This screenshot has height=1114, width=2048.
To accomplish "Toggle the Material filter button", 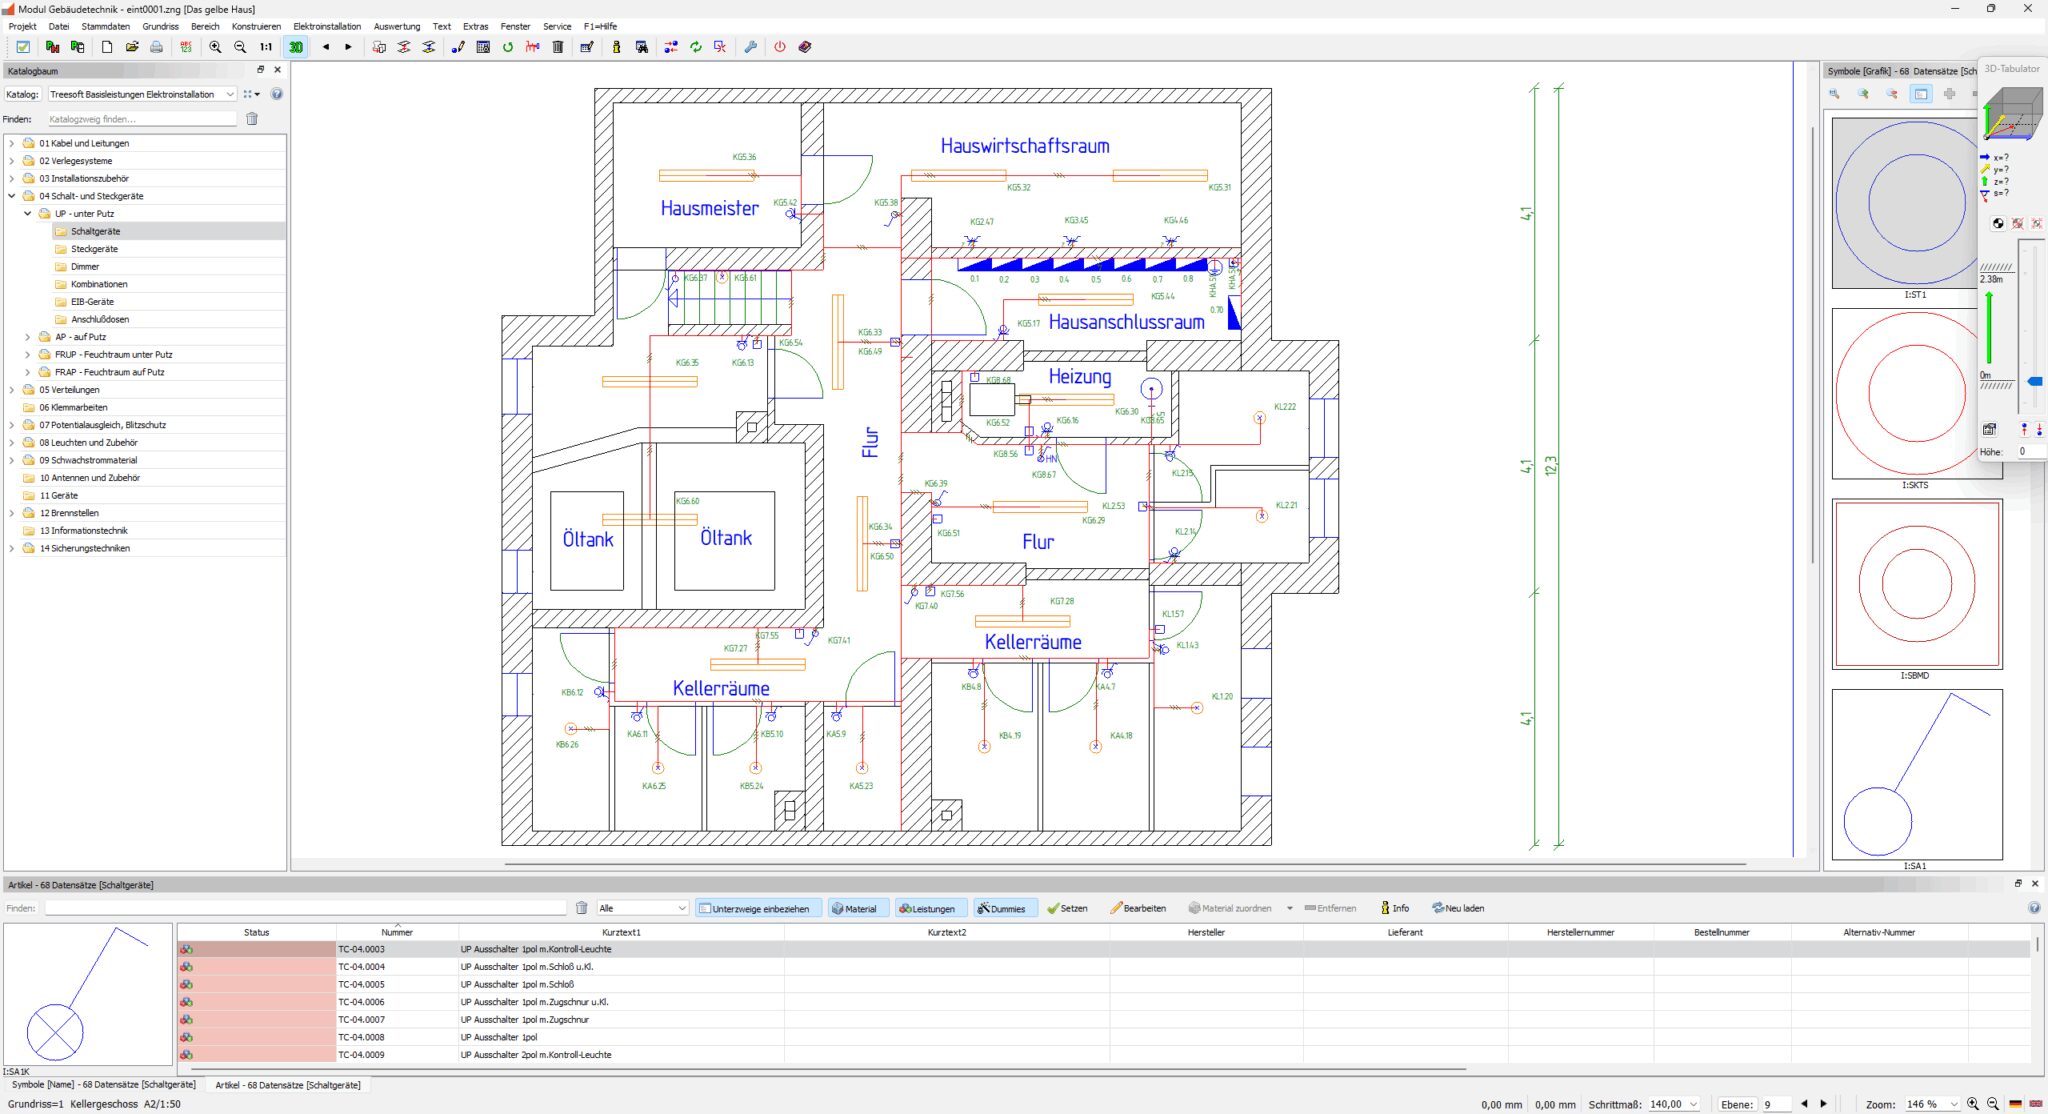I will coord(858,908).
